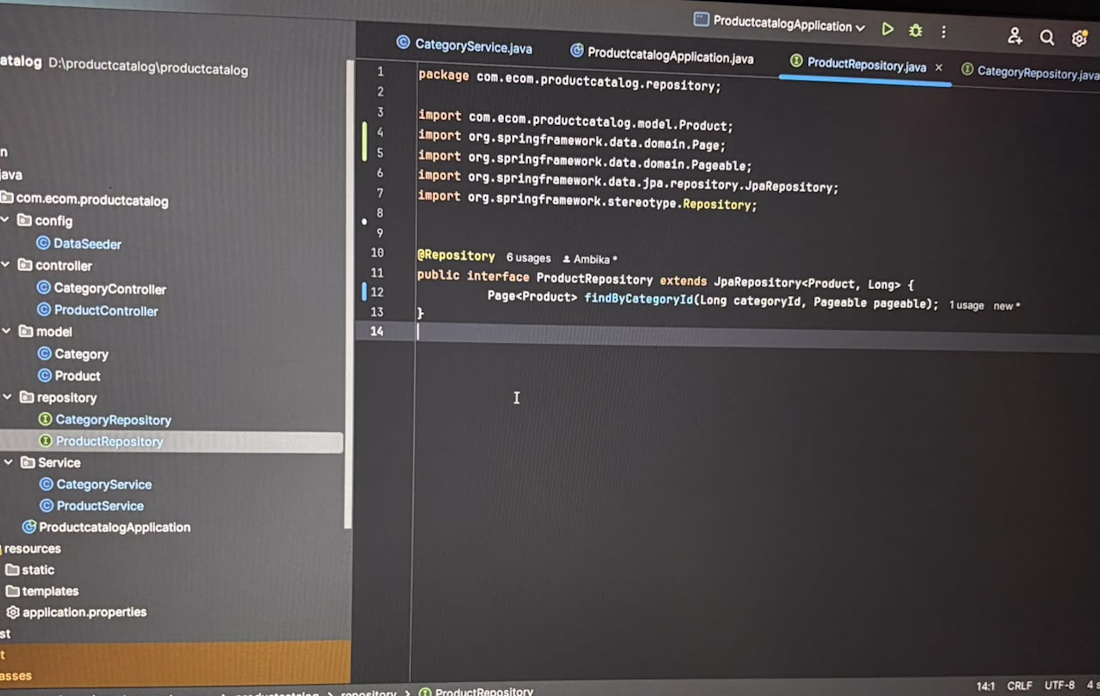Image resolution: width=1100 pixels, height=696 pixels.
Task: Switch to the ProductcatalogApplication.java tab
Action: click(x=662, y=54)
